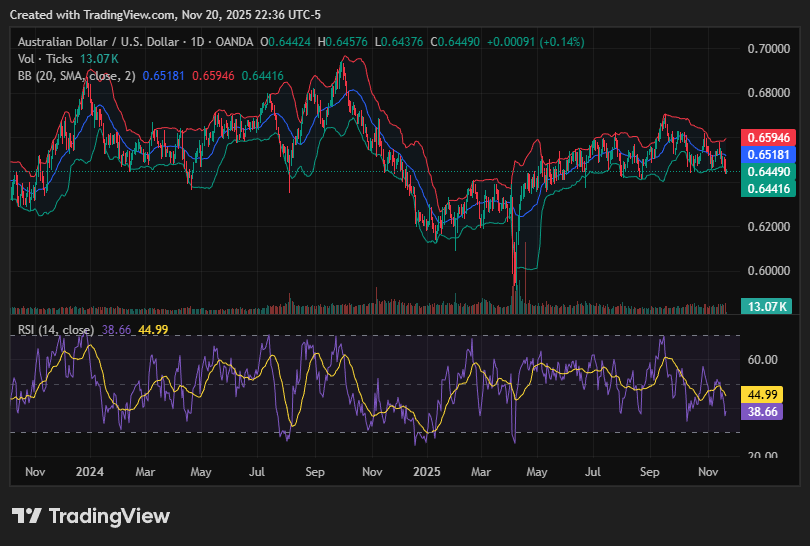Click the 2024 label on the time axis

[x=90, y=470]
